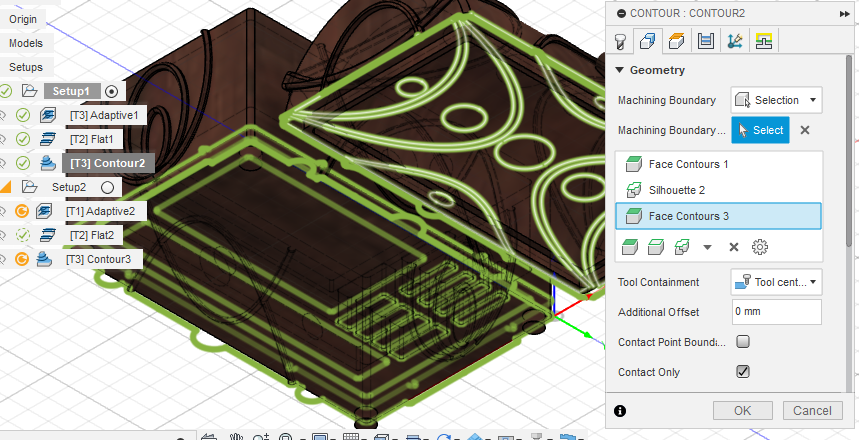859x440 pixels.
Task: Click the Contour2 operation type icon
Action: (x=48, y=163)
